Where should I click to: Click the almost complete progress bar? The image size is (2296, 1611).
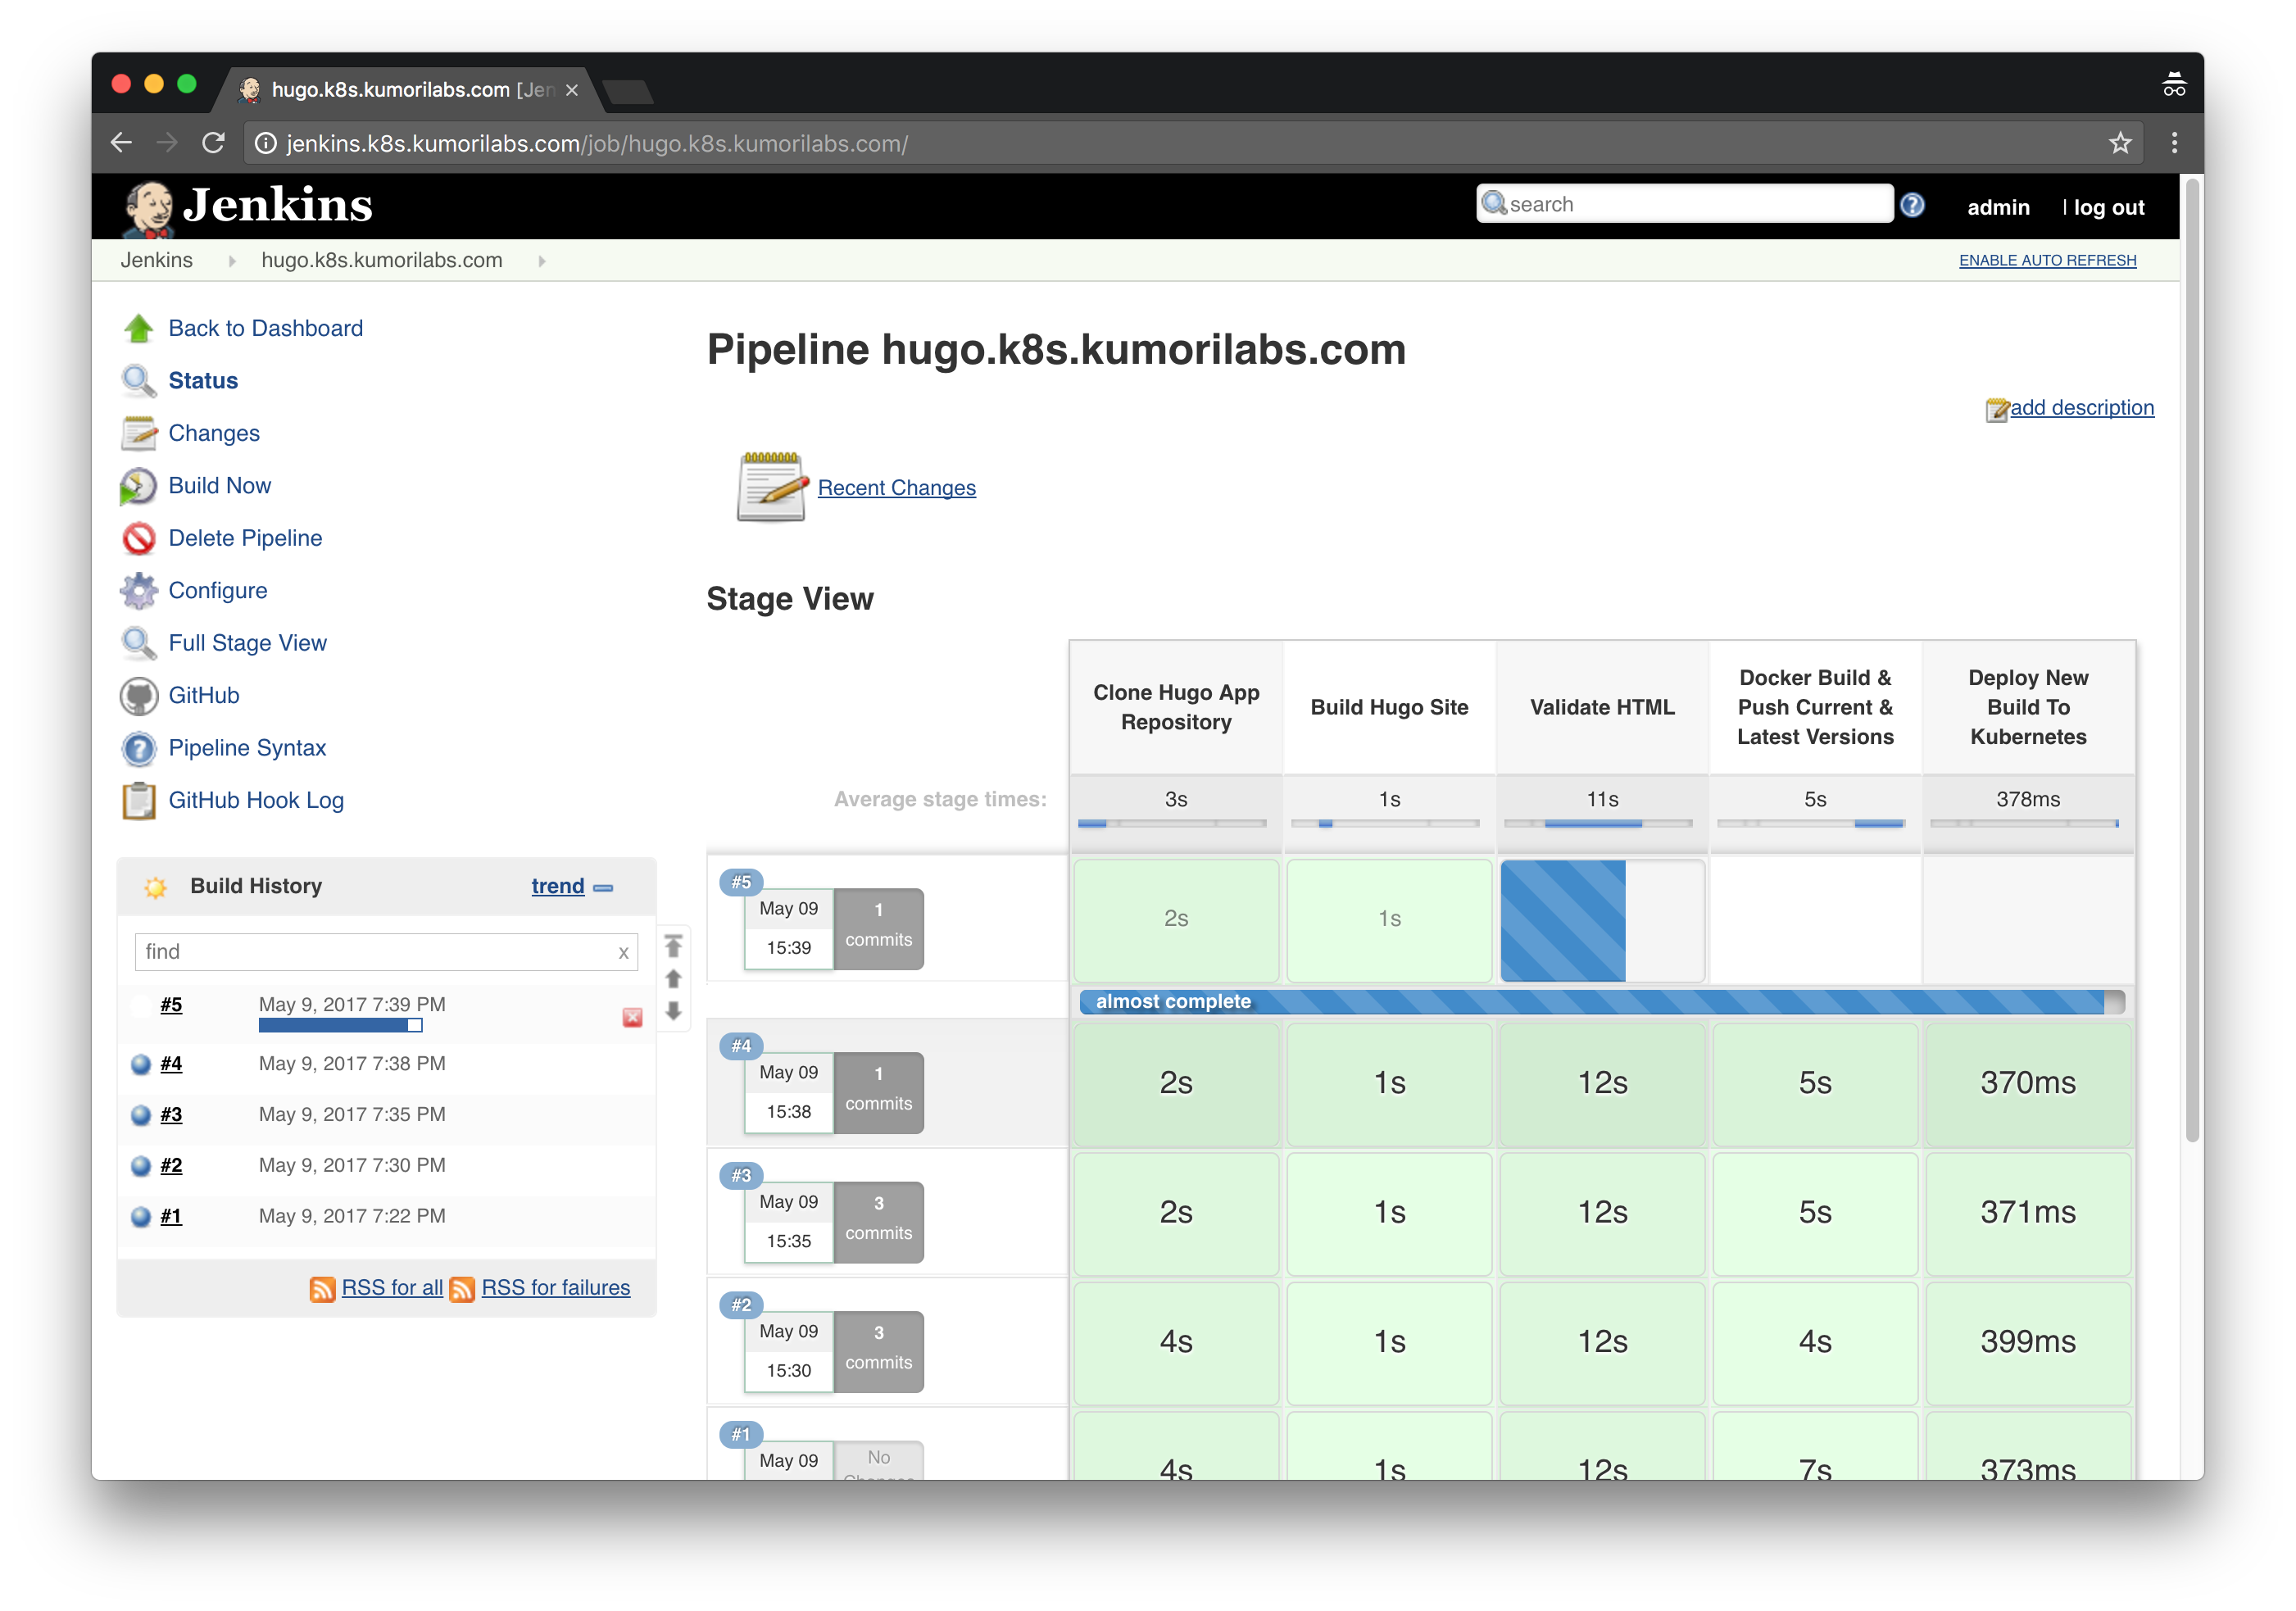click(1602, 1002)
